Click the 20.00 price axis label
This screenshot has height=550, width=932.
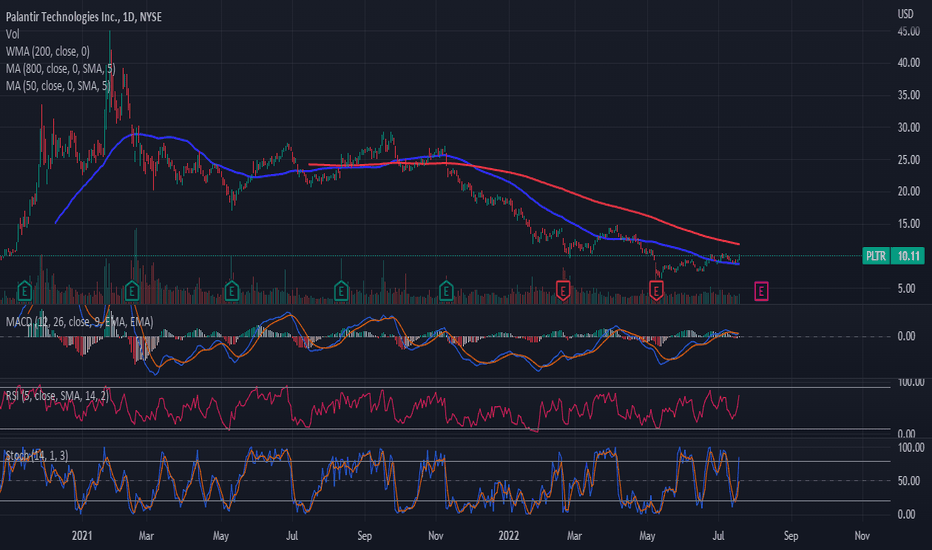click(909, 191)
